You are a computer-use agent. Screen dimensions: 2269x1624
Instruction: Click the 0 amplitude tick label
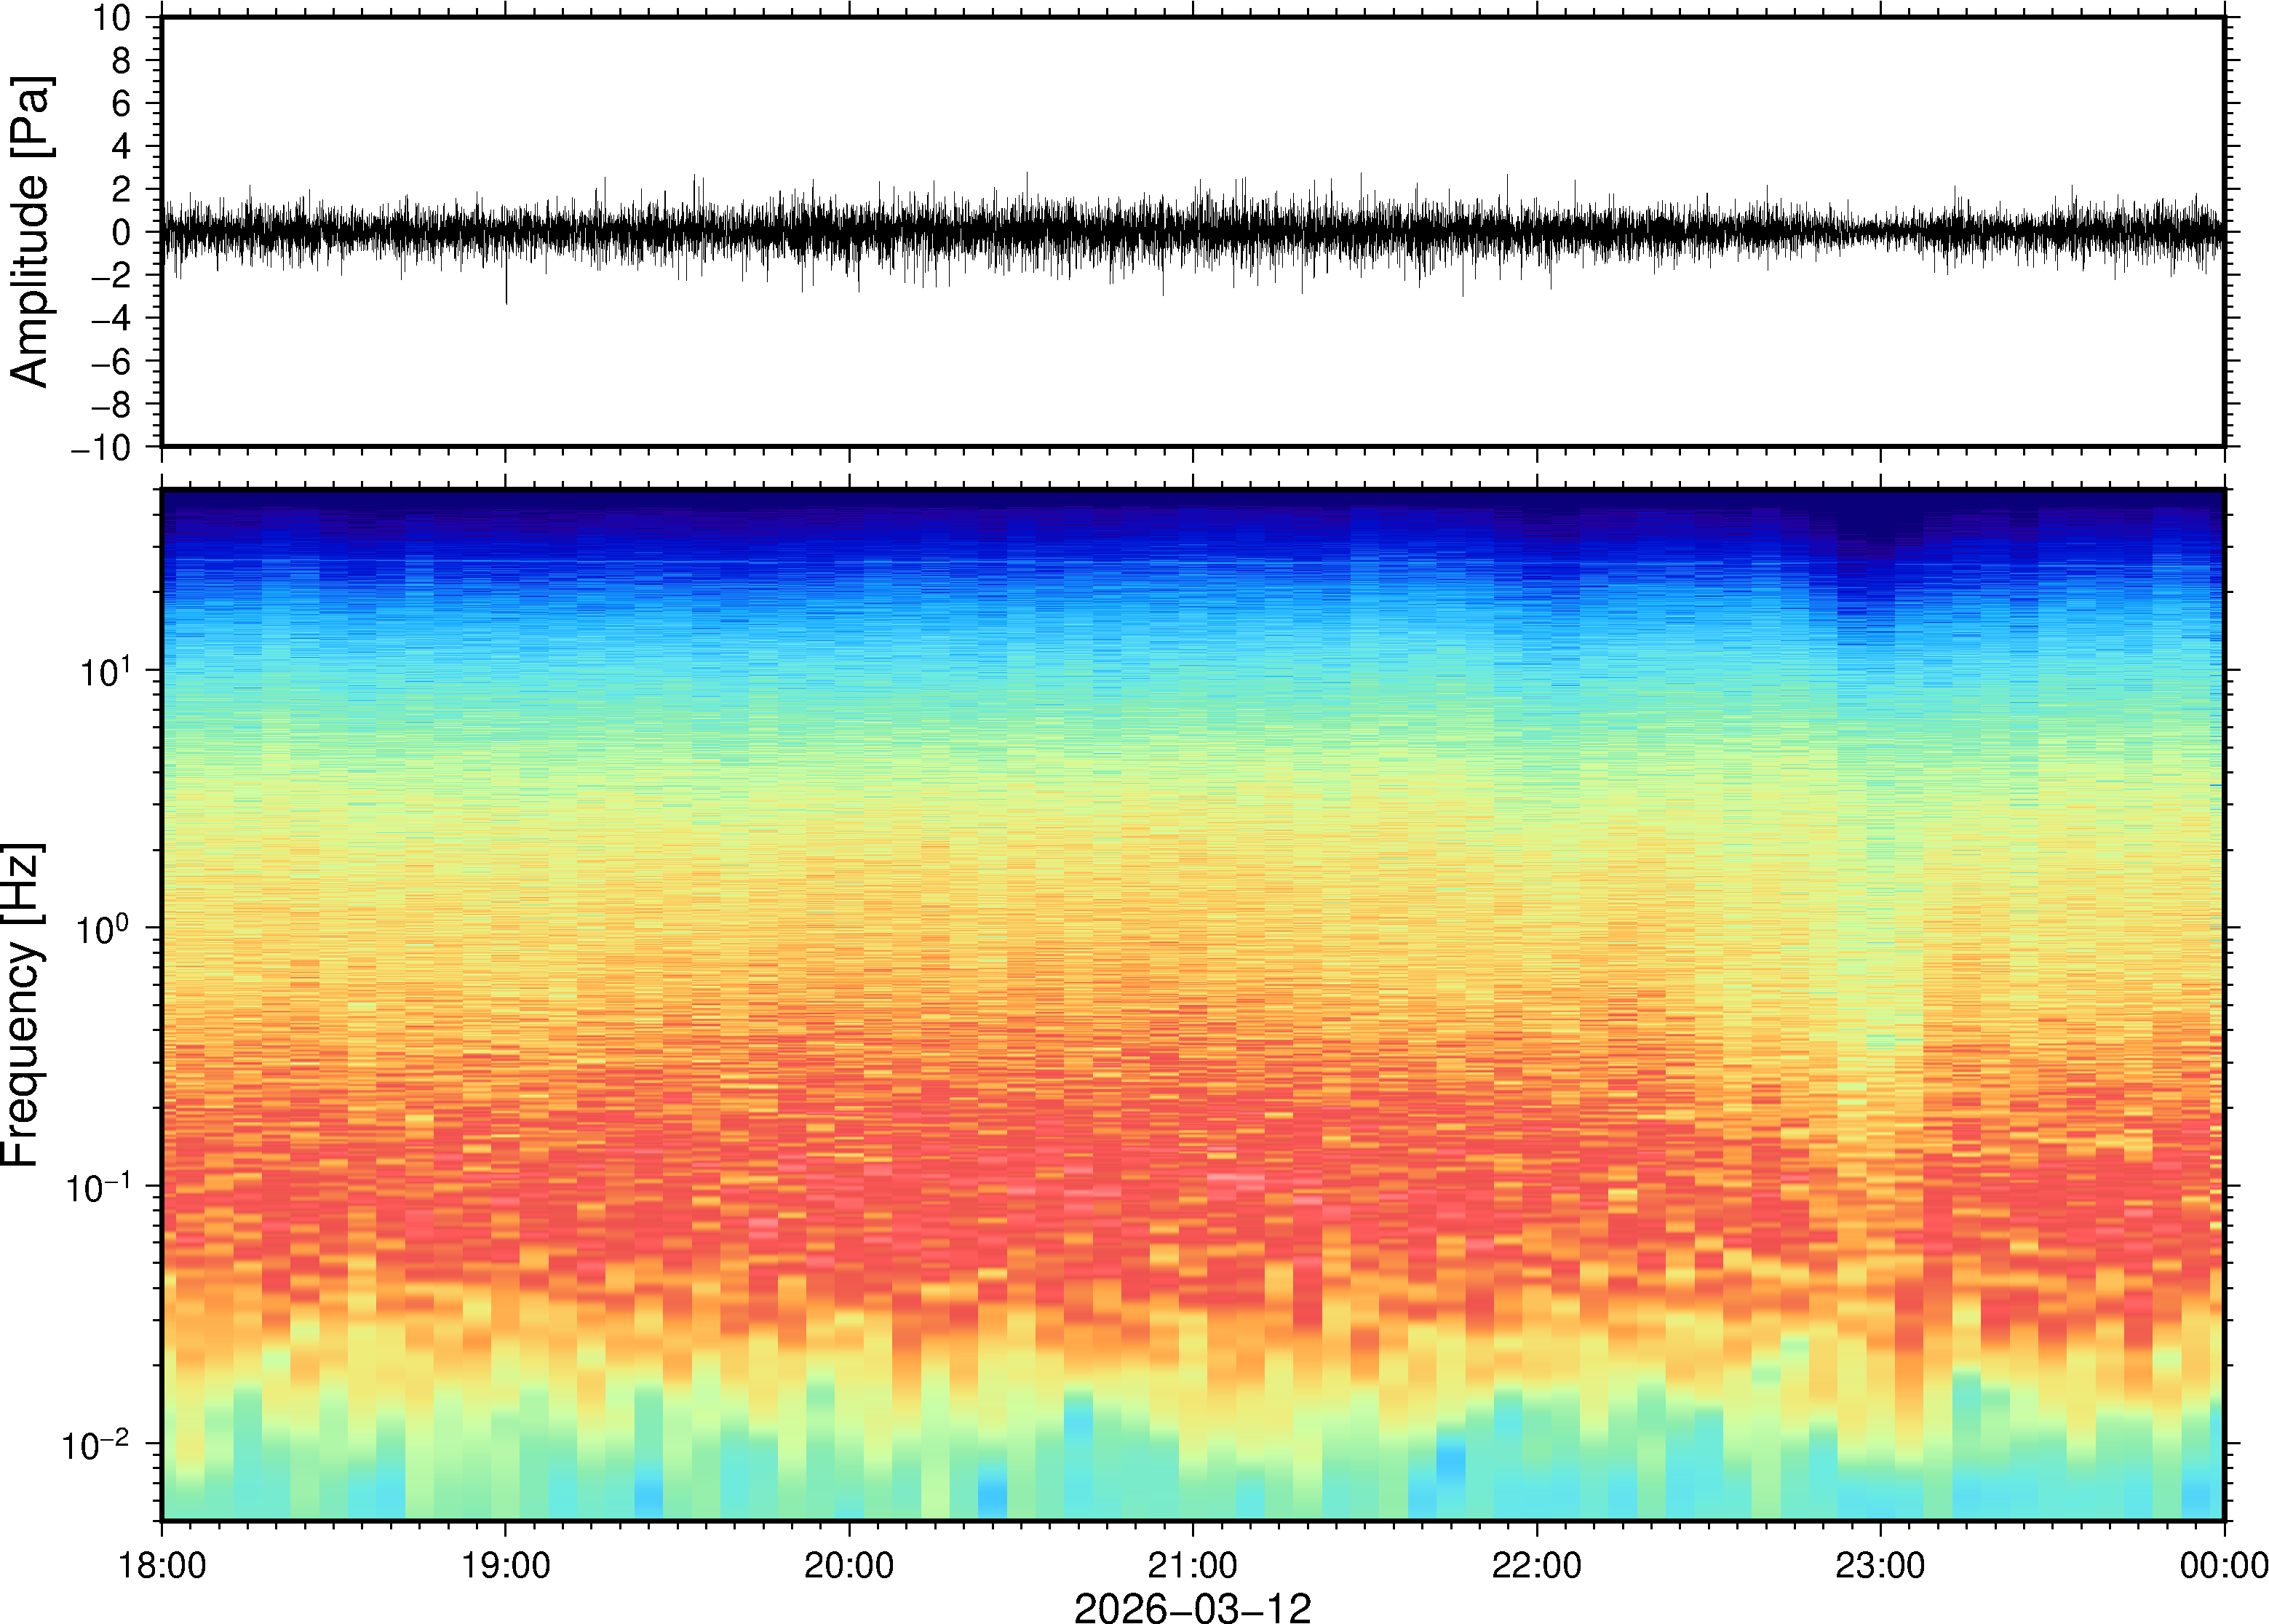[121, 232]
